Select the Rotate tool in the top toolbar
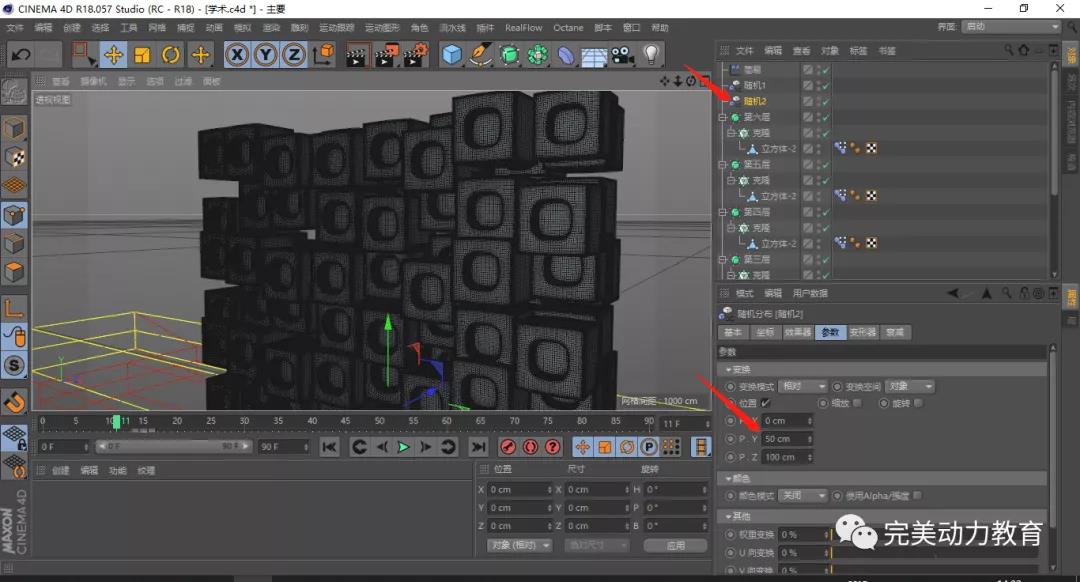Viewport: 1080px width, 582px height. pos(171,54)
